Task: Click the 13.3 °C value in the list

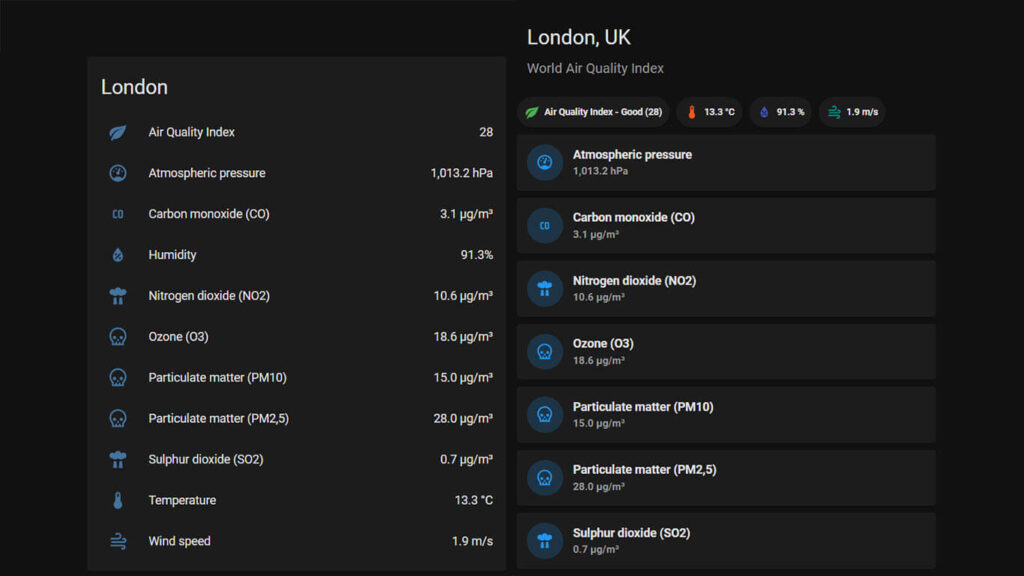Action: point(474,500)
